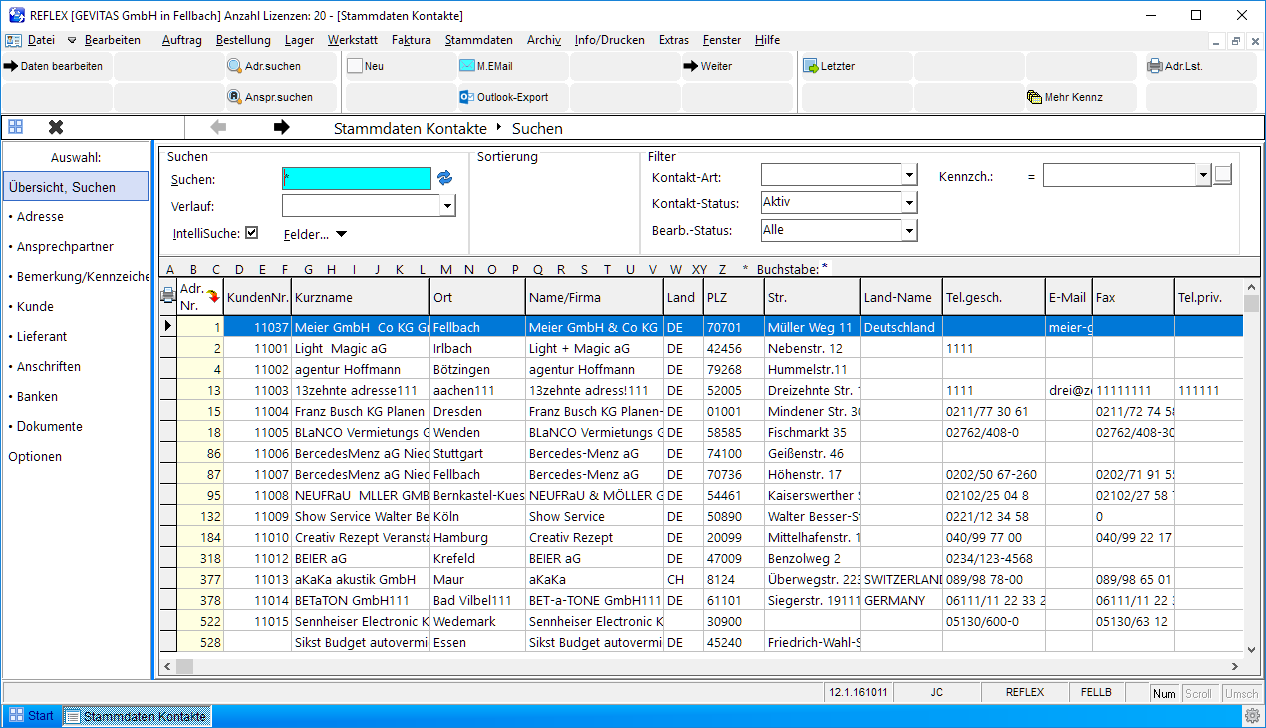Go to next record with 'Weiter'
Screen dimensions: 1266x728
737,67
